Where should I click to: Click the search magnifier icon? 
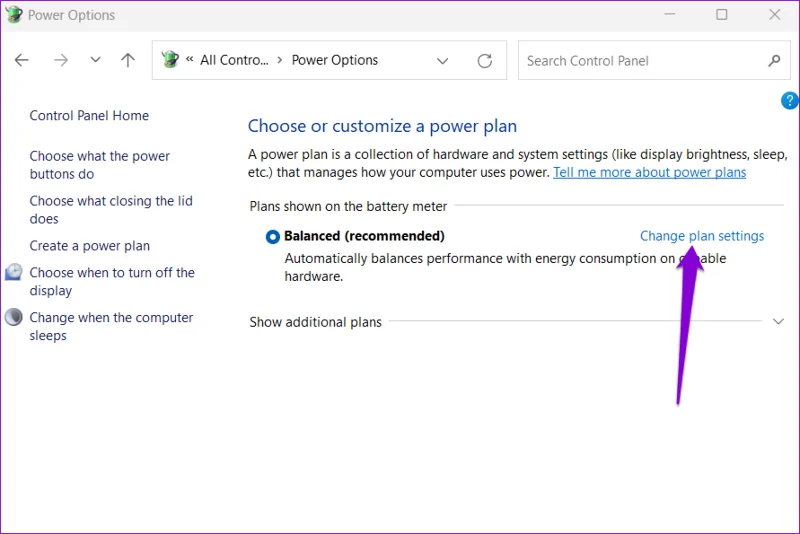(774, 61)
